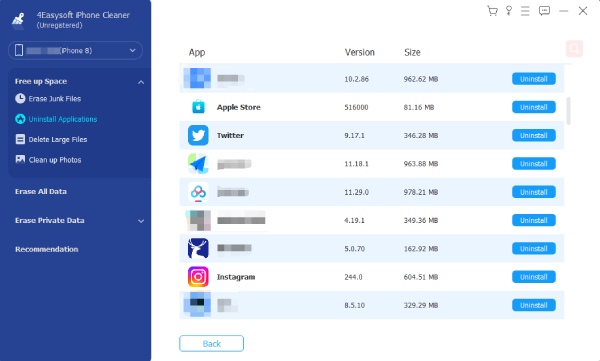Image resolution: width=600 pixels, height=361 pixels.
Task: Select Uninstall Applications menu item
Action: [63, 119]
